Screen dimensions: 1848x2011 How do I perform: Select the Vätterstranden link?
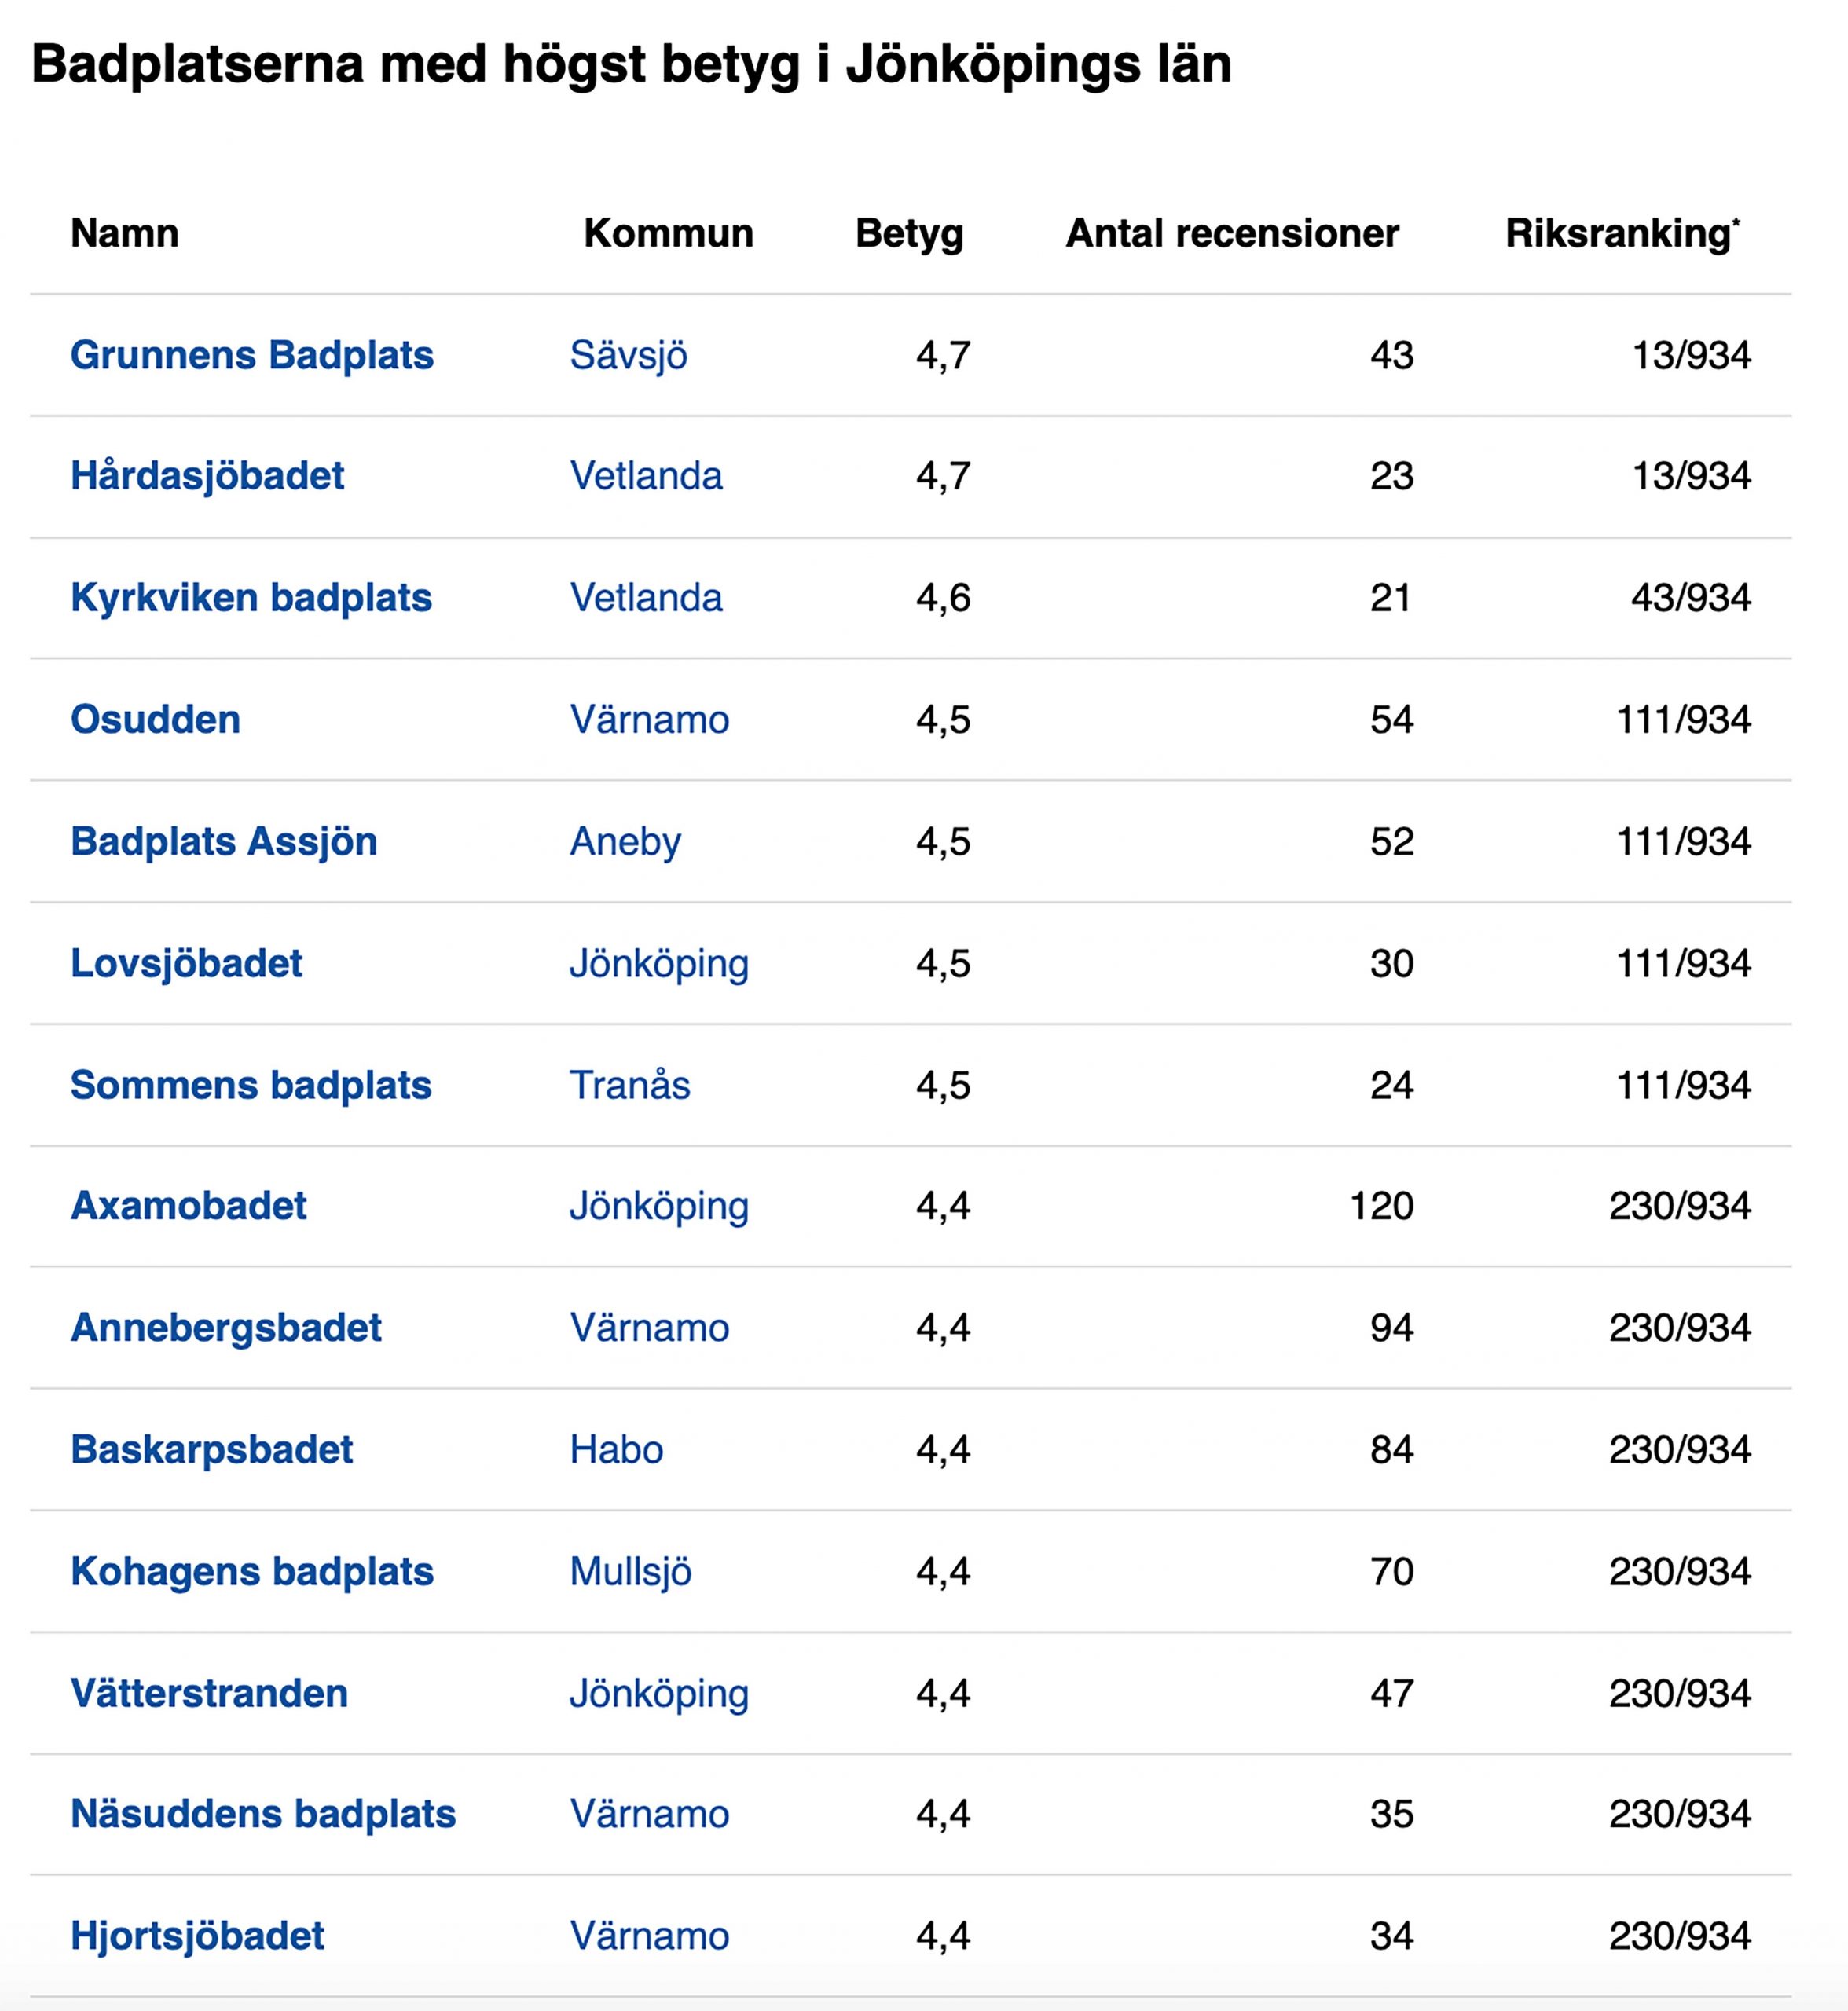[209, 1694]
